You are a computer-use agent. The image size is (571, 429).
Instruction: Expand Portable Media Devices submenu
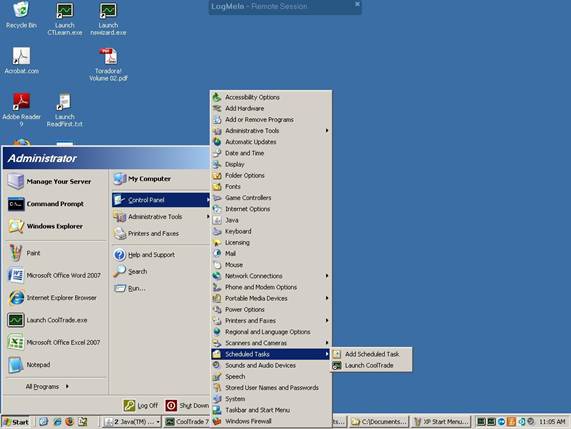click(271, 298)
